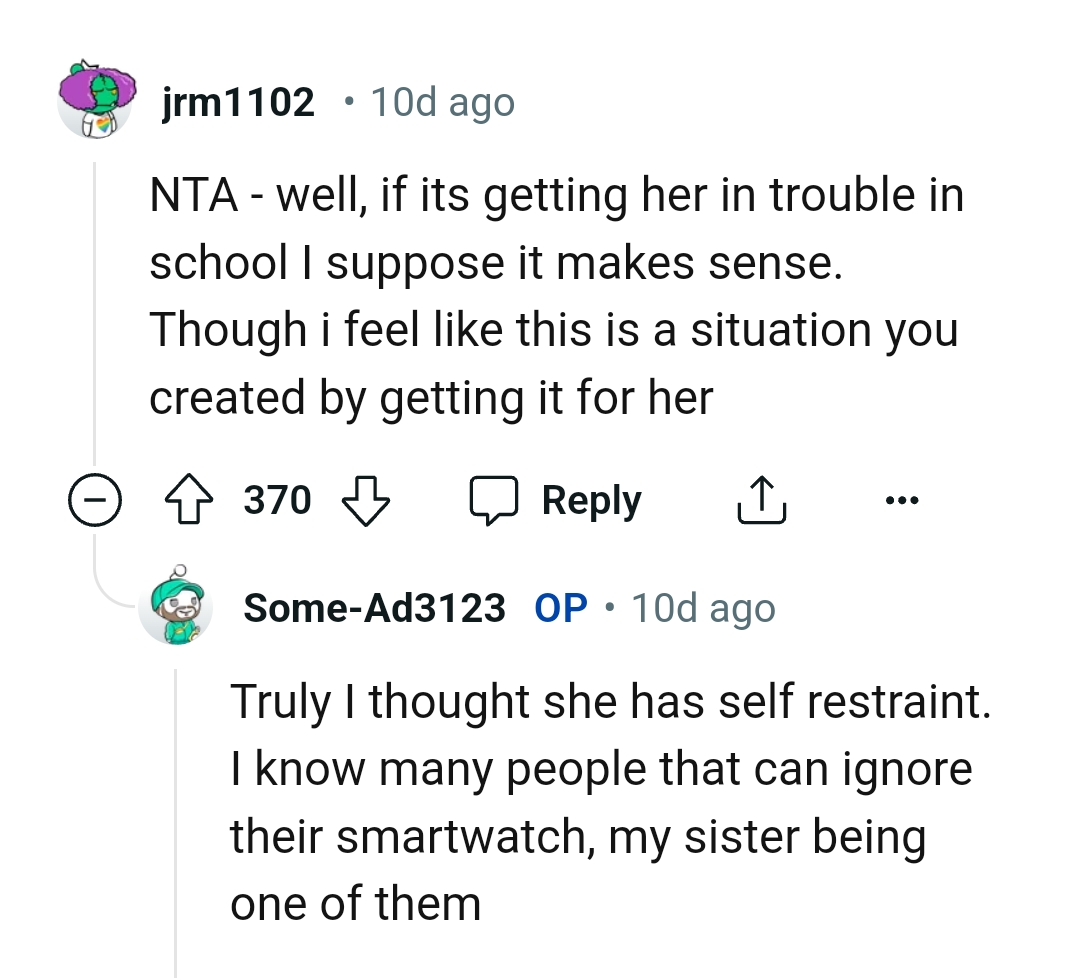Open Some-Ad3123's profile
This screenshot has height=978, width=1079.
[374, 608]
